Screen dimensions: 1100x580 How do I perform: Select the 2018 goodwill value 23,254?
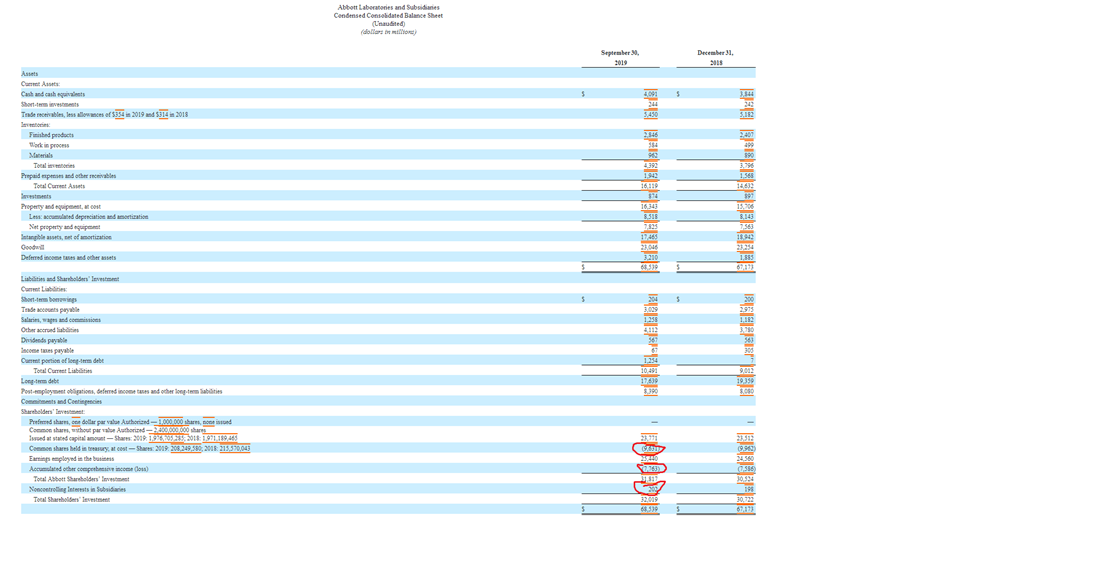tap(745, 247)
